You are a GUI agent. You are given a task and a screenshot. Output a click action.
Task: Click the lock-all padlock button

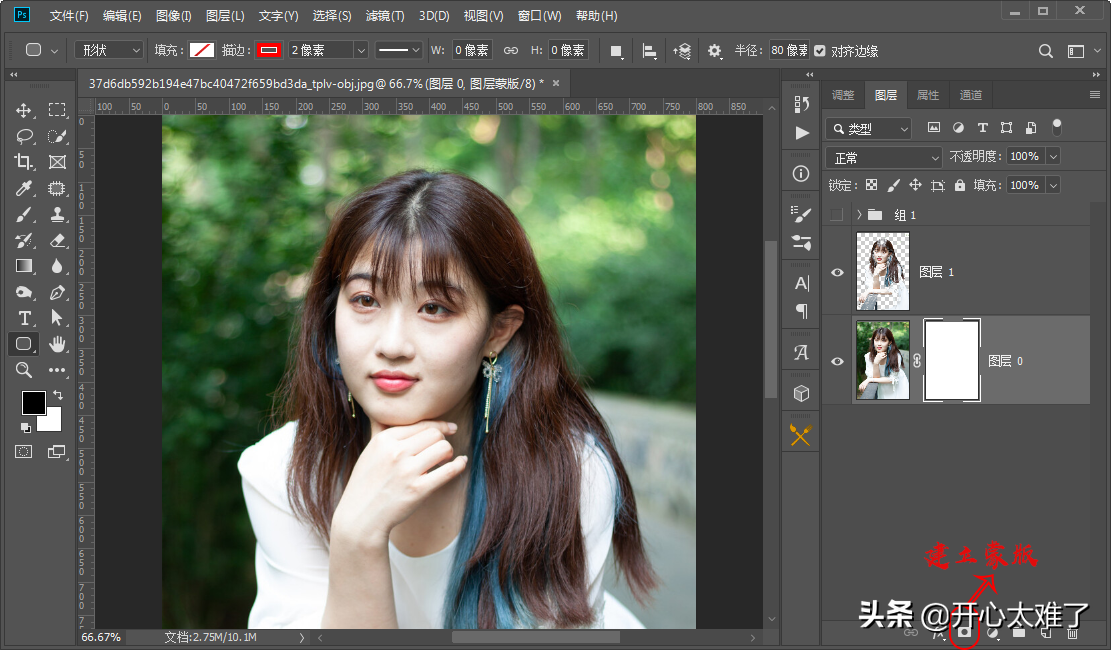tap(960, 185)
